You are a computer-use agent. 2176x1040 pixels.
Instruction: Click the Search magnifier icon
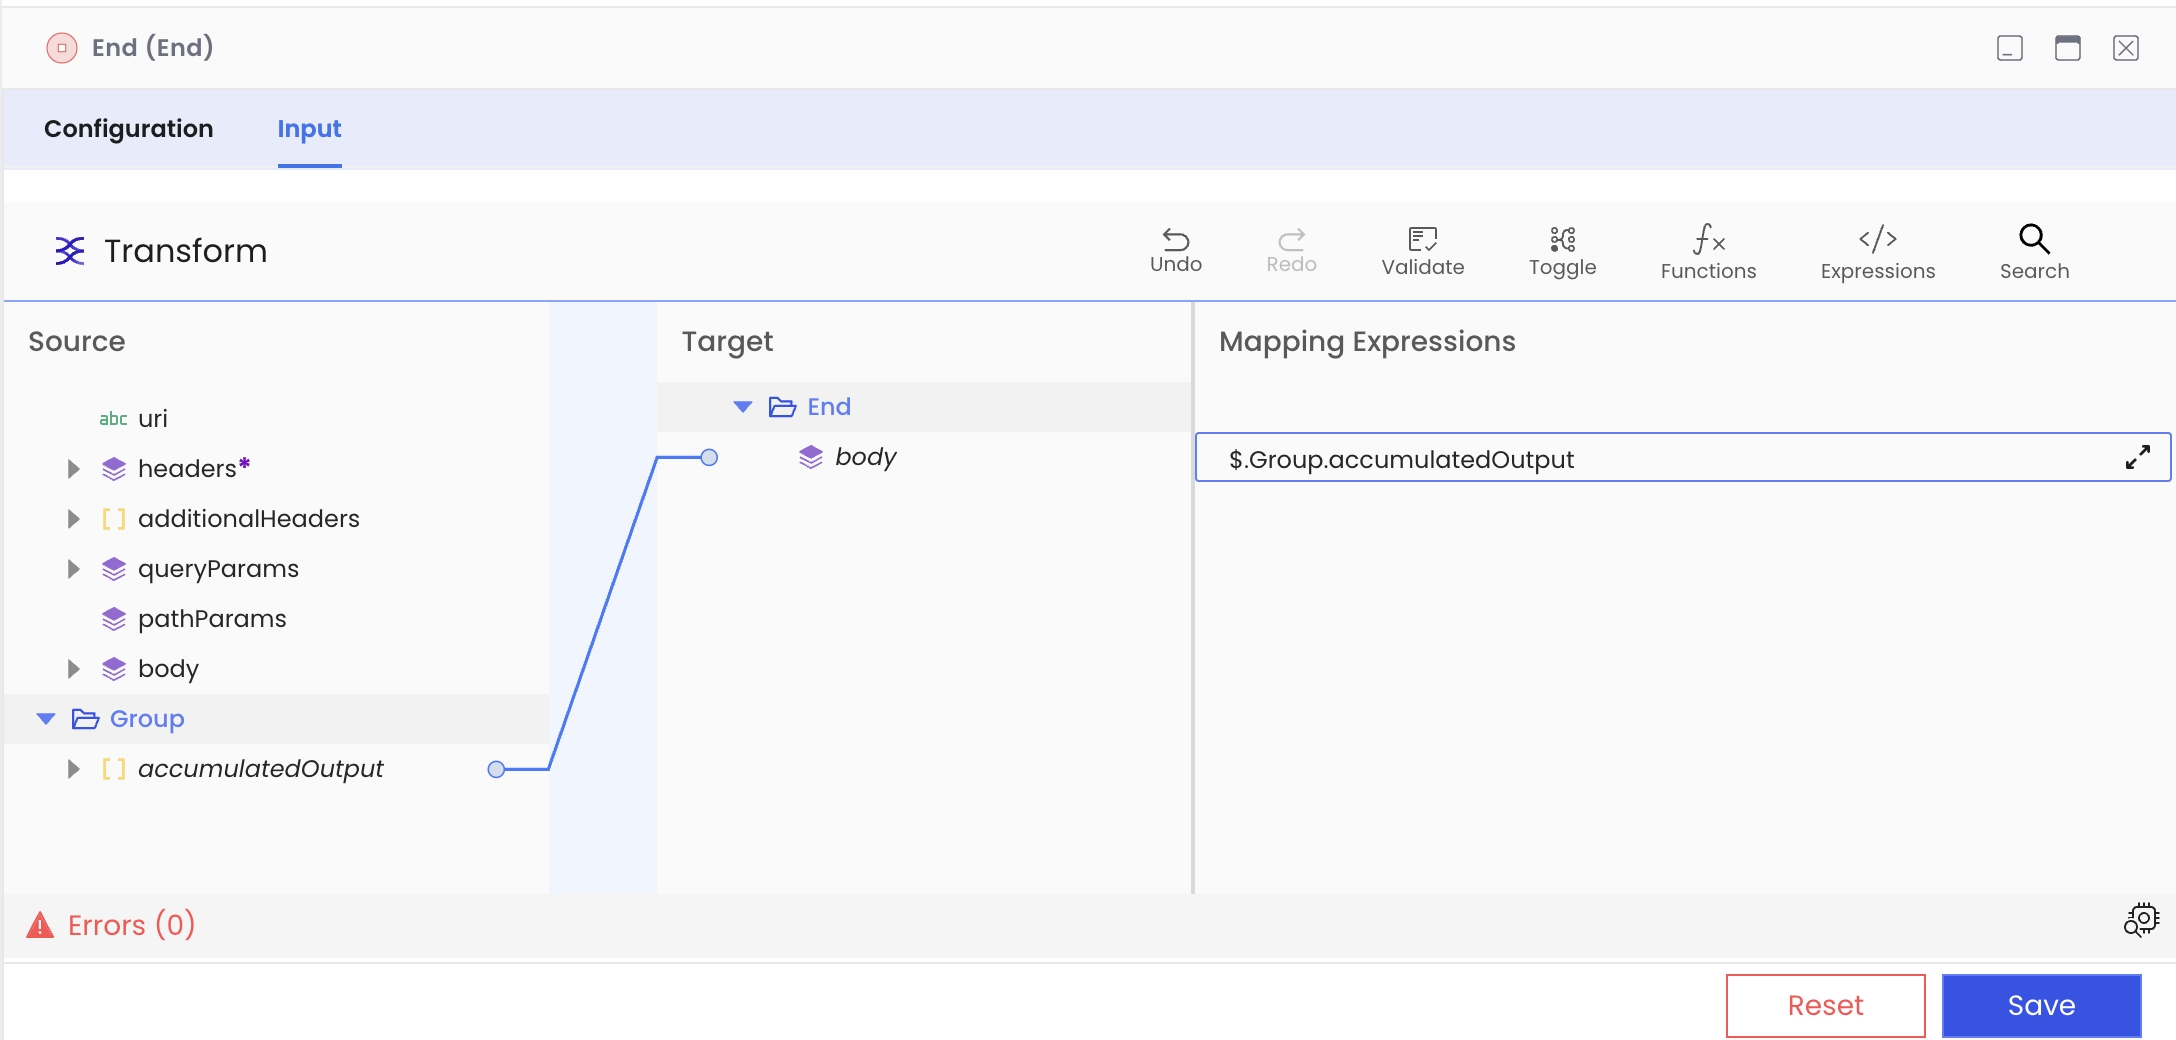[x=2034, y=240]
